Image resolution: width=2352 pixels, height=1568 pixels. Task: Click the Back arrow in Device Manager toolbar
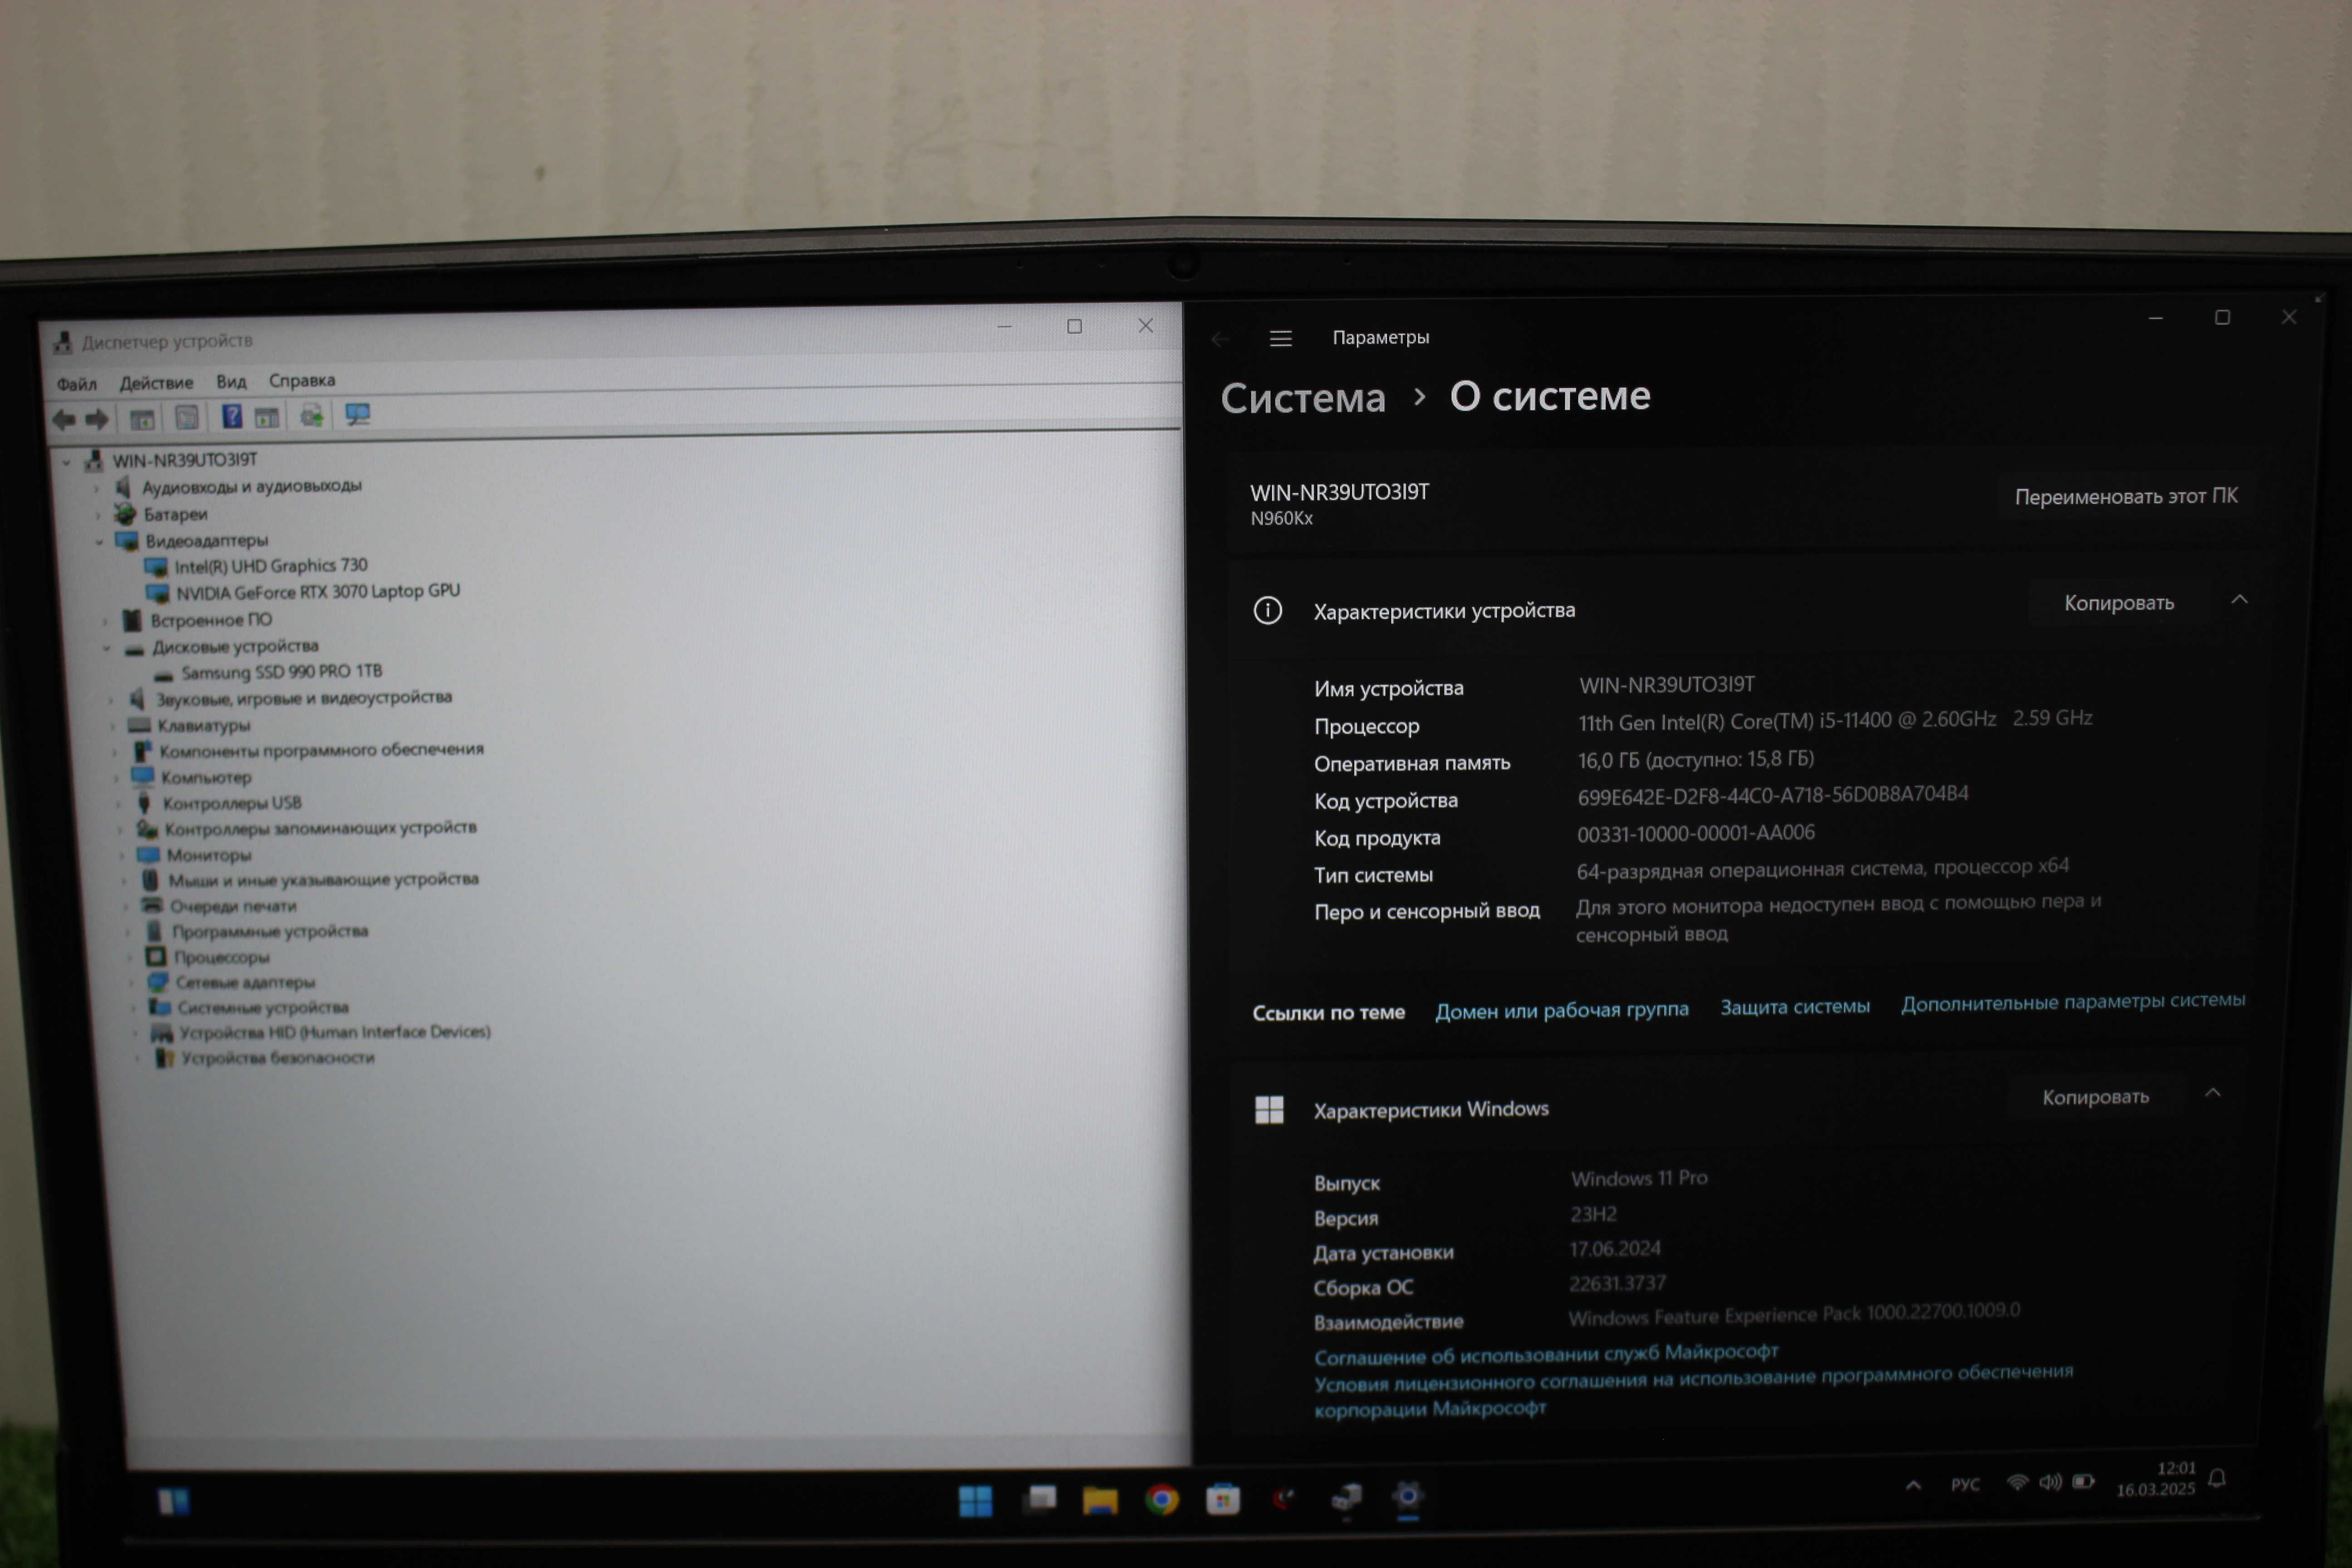(64, 419)
